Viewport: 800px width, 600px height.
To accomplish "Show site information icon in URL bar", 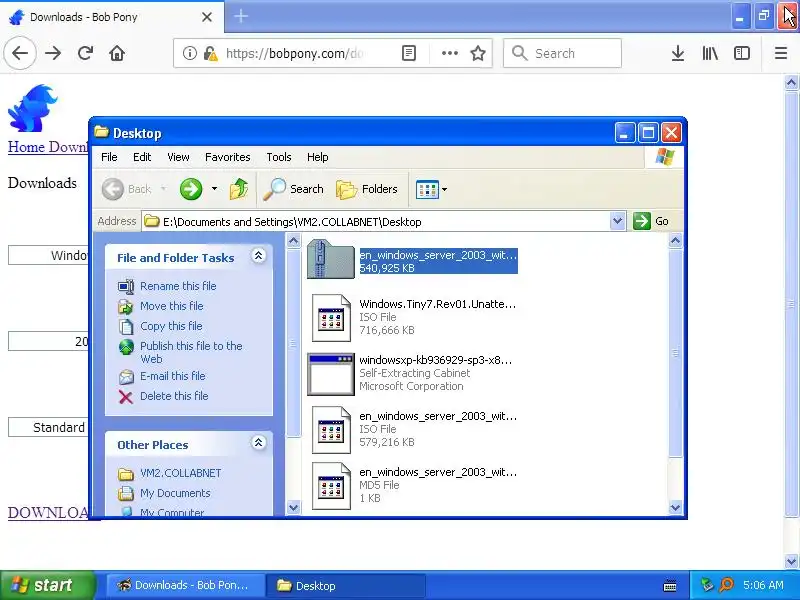I will [190, 53].
